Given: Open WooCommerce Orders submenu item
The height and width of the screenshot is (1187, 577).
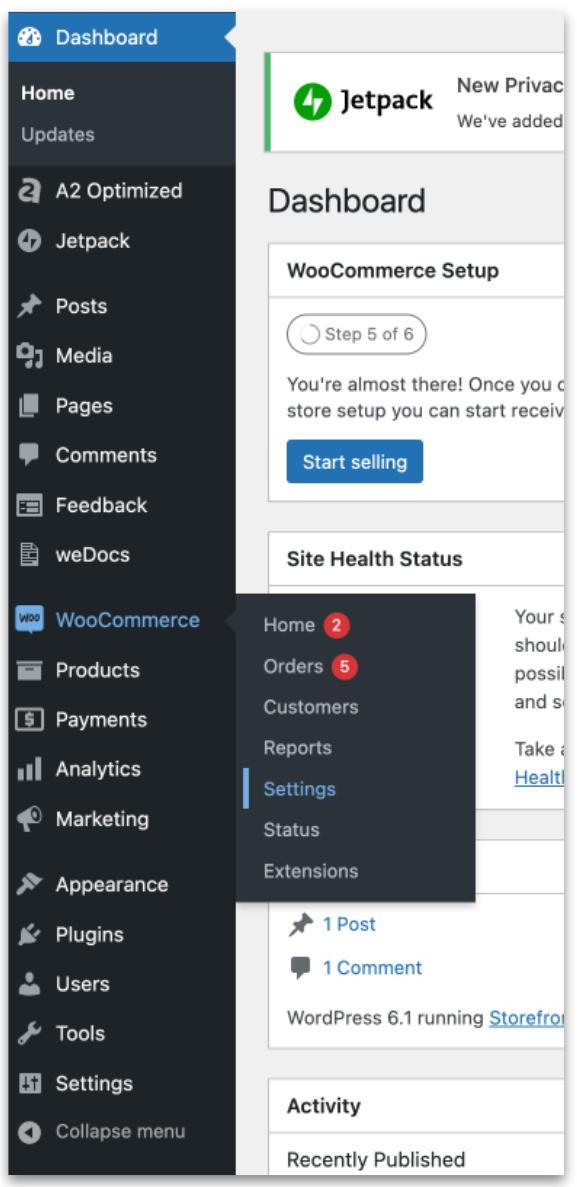Looking at the screenshot, I should (293, 666).
